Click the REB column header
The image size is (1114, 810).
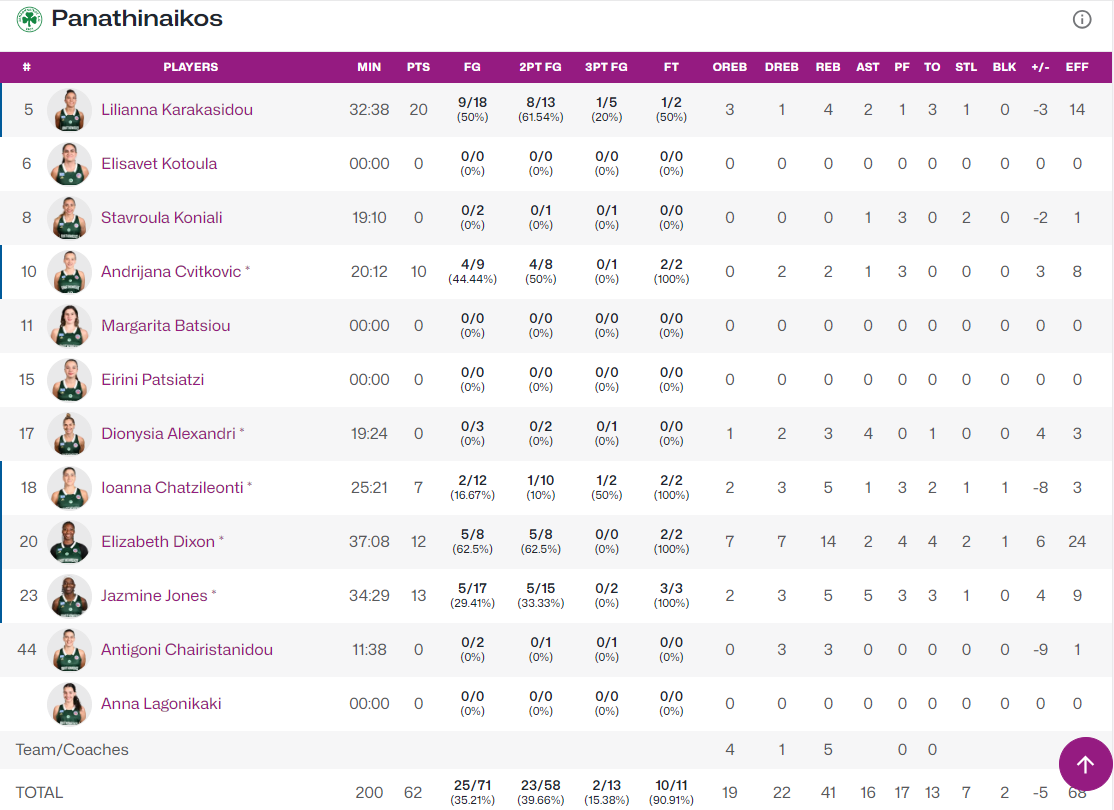pyautogui.click(x=828, y=67)
